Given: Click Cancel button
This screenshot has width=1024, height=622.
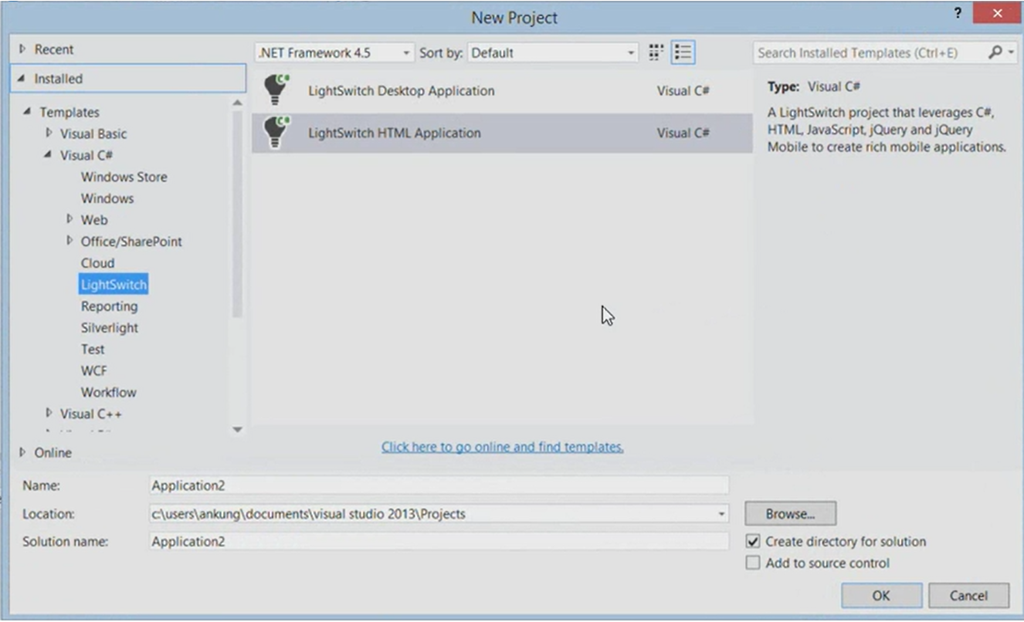Looking at the screenshot, I should point(968,595).
